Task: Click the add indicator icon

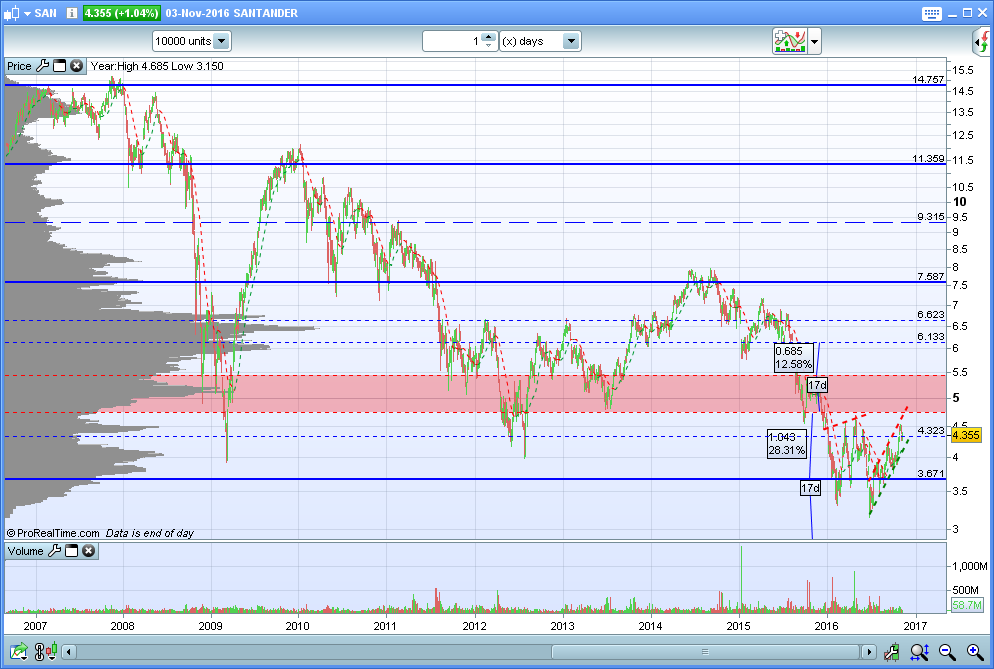Action: [x=789, y=41]
